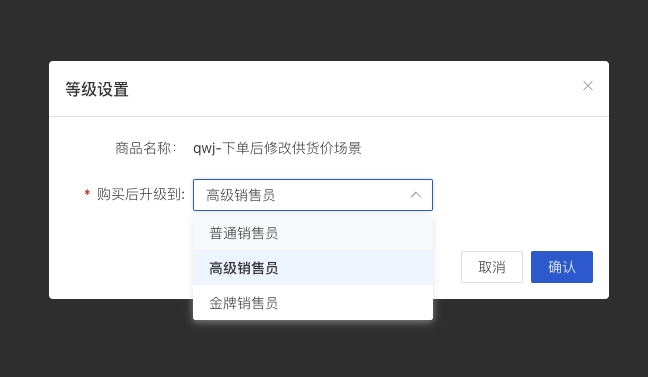The width and height of the screenshot is (648, 377).
Task: Click the product name text qwj-下单后修改供货价场景
Action: (277, 148)
